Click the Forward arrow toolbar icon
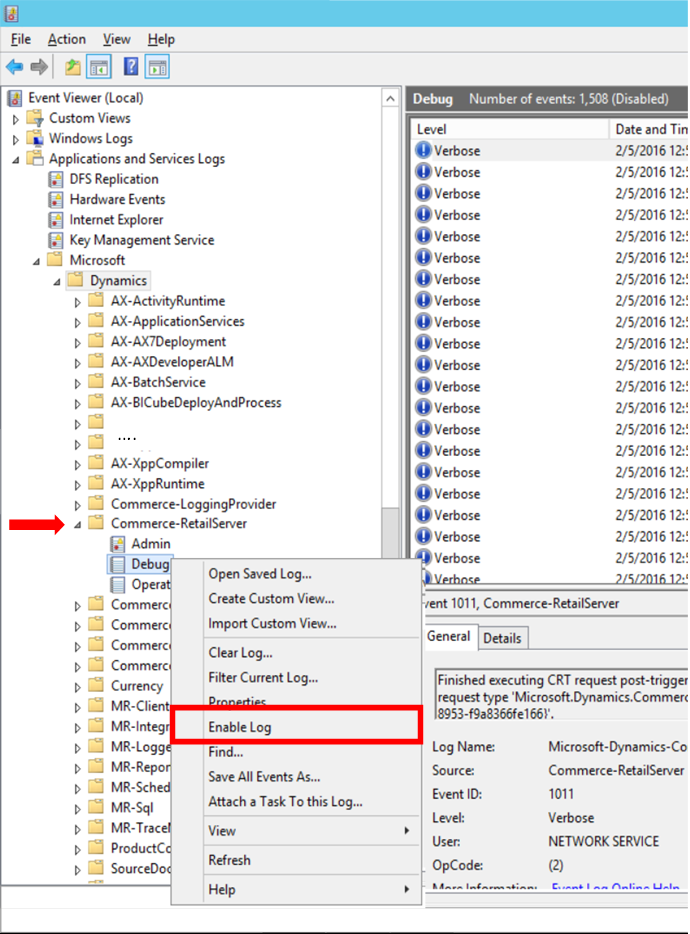690x934 pixels. (x=39, y=67)
